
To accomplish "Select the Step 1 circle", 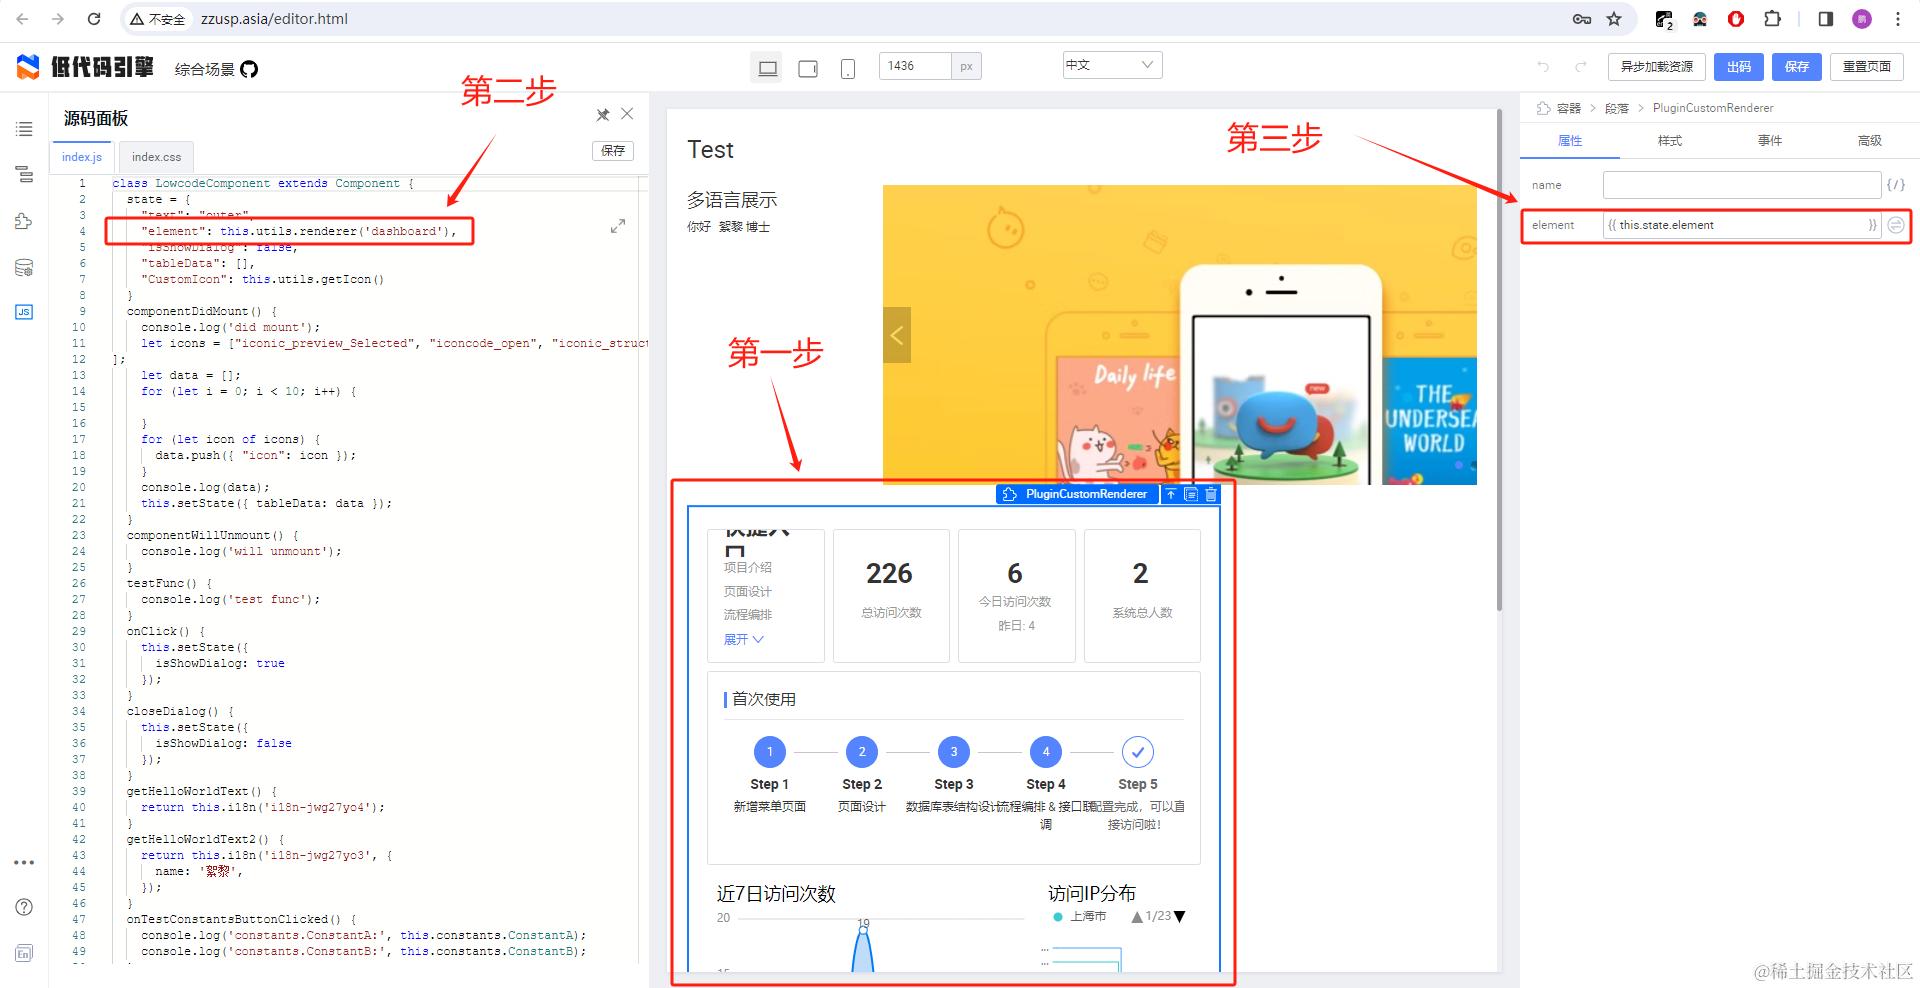I will [x=769, y=751].
